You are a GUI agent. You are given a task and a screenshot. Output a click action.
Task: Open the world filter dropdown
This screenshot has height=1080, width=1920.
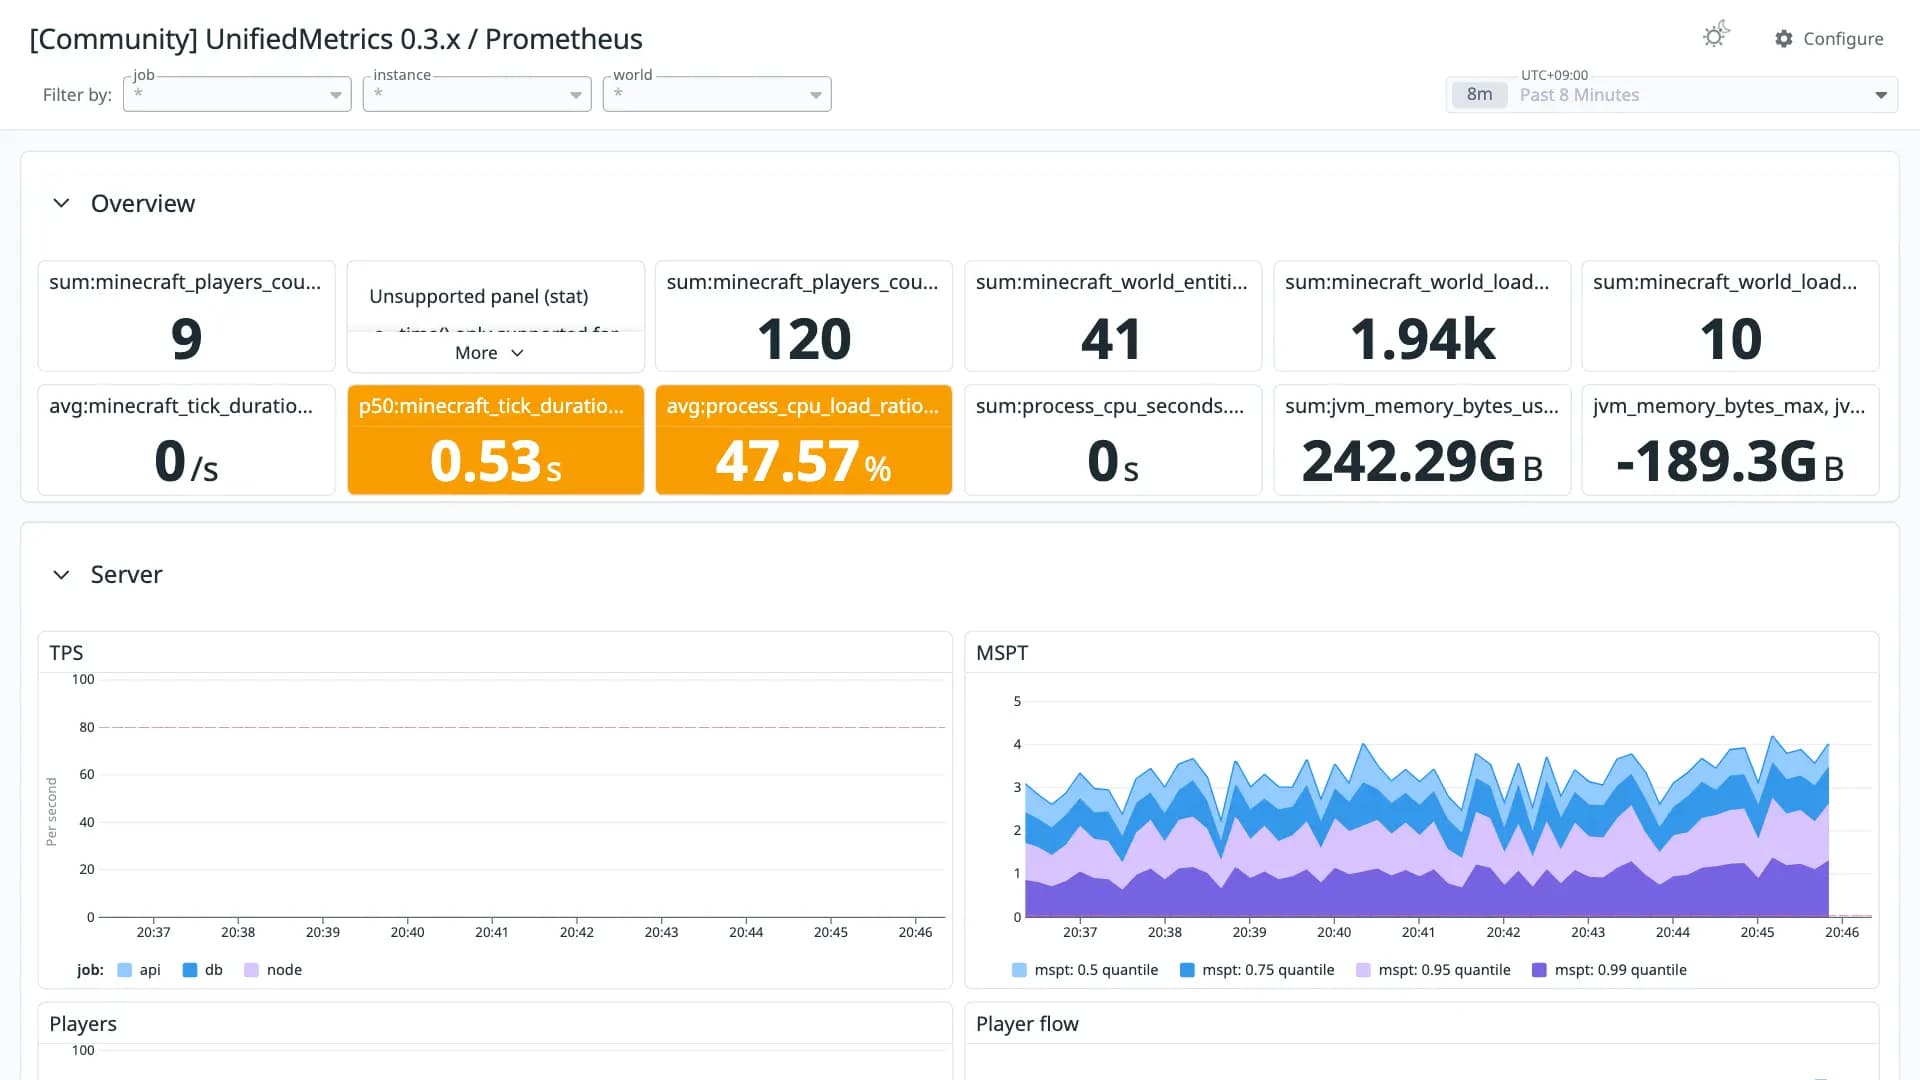(717, 94)
